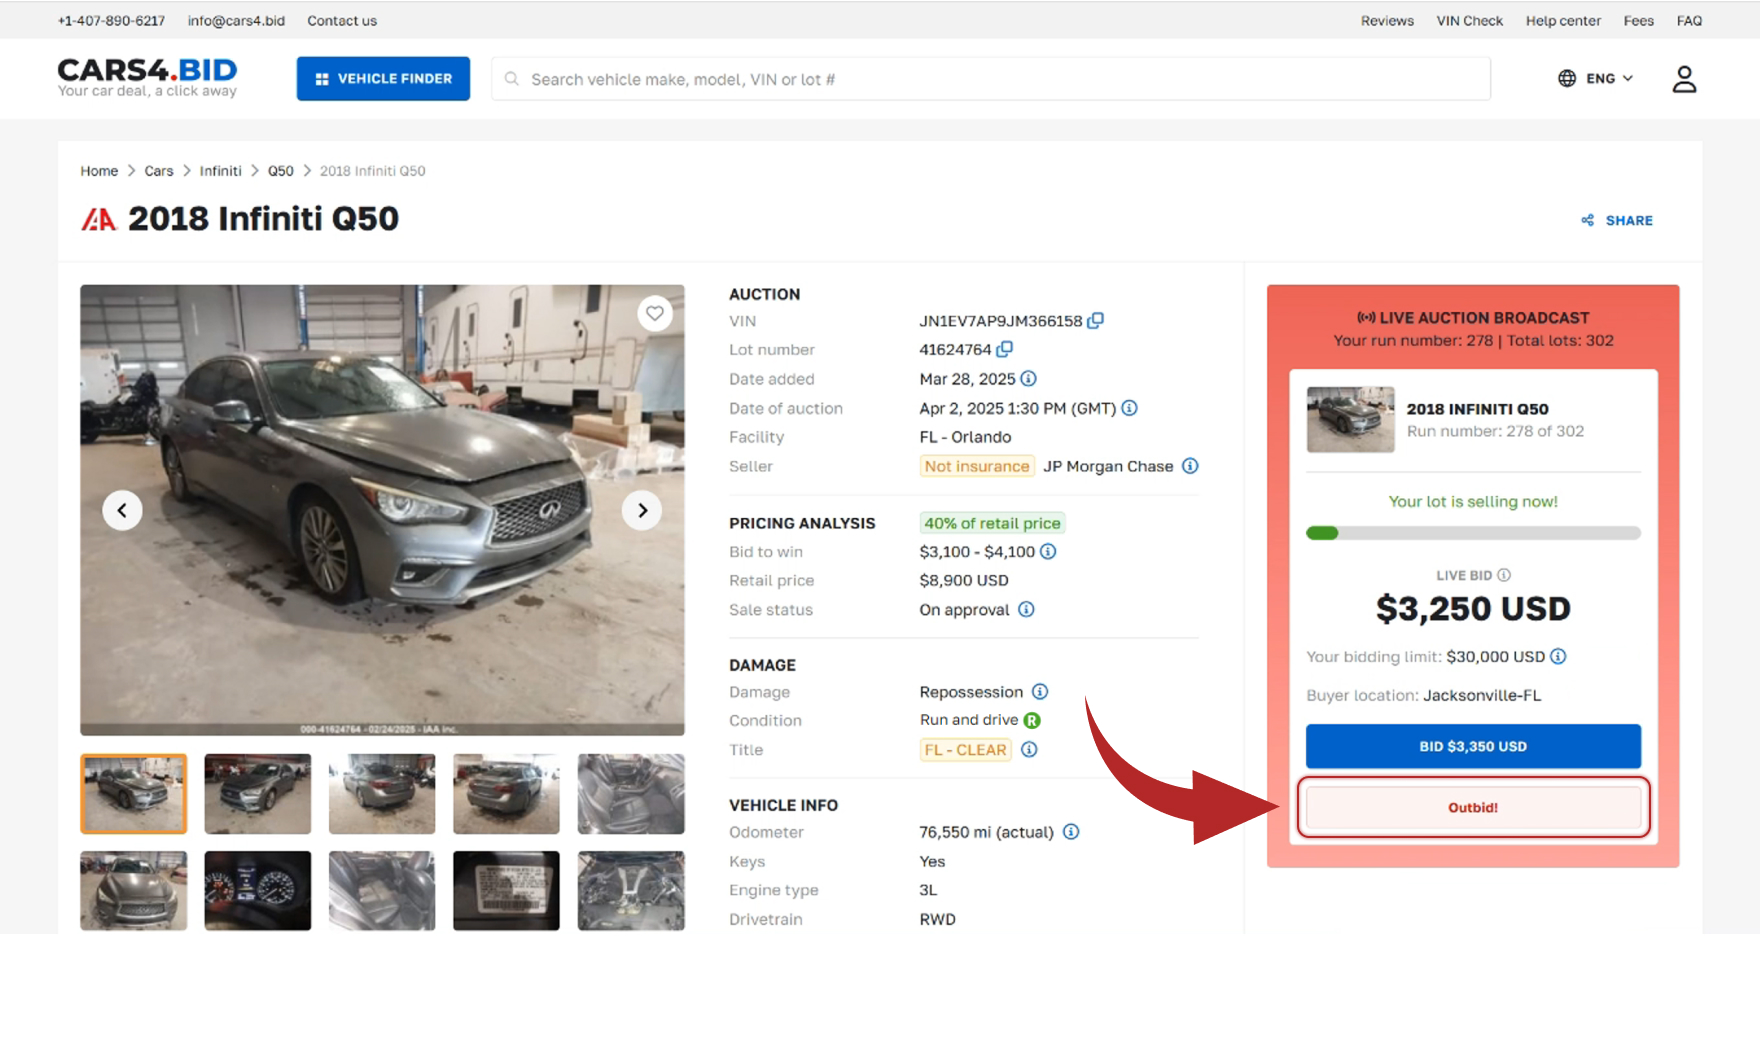This screenshot has height=1040, width=1760.
Task: Click the VIN value JN1EV7AP9JM366158
Action: pyautogui.click(x=1001, y=321)
